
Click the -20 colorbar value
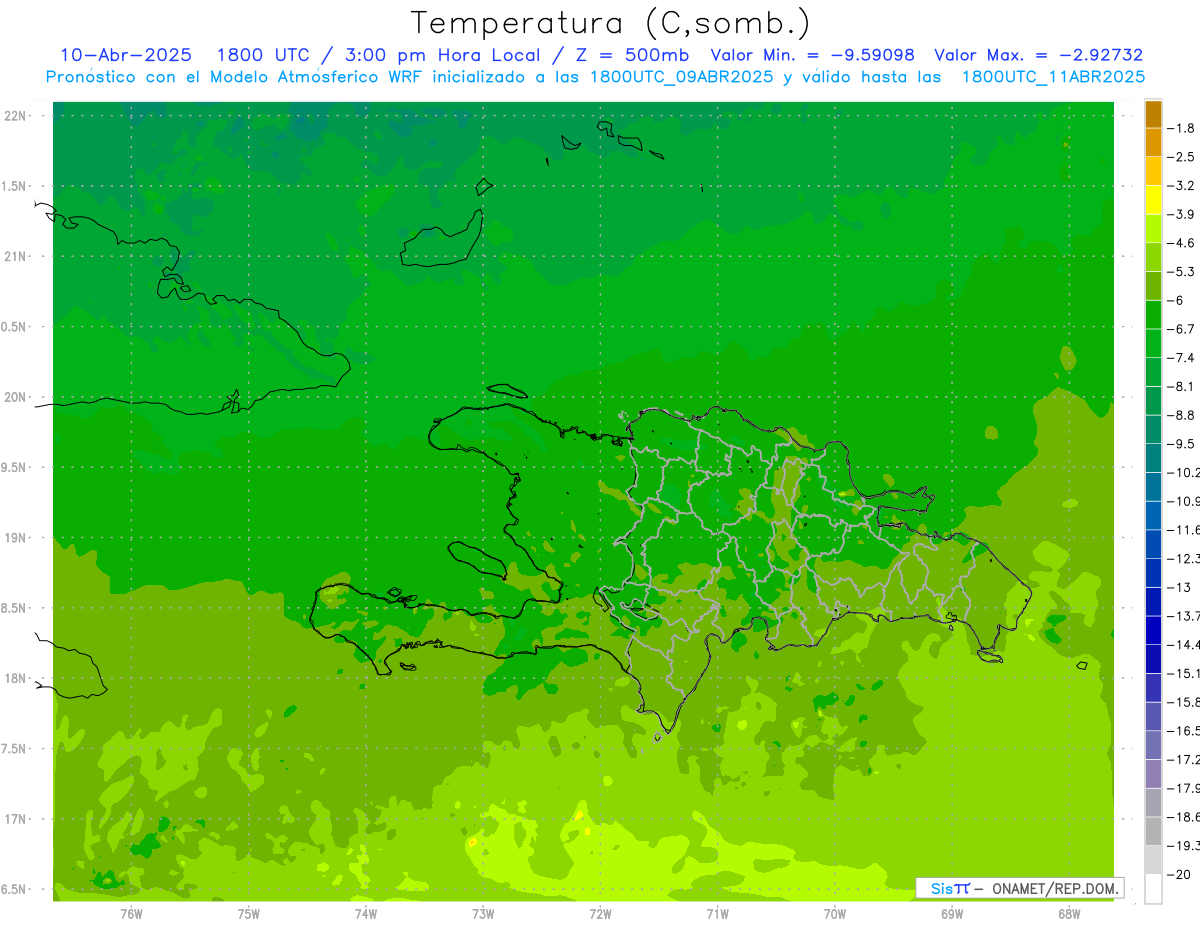click(x=1178, y=874)
